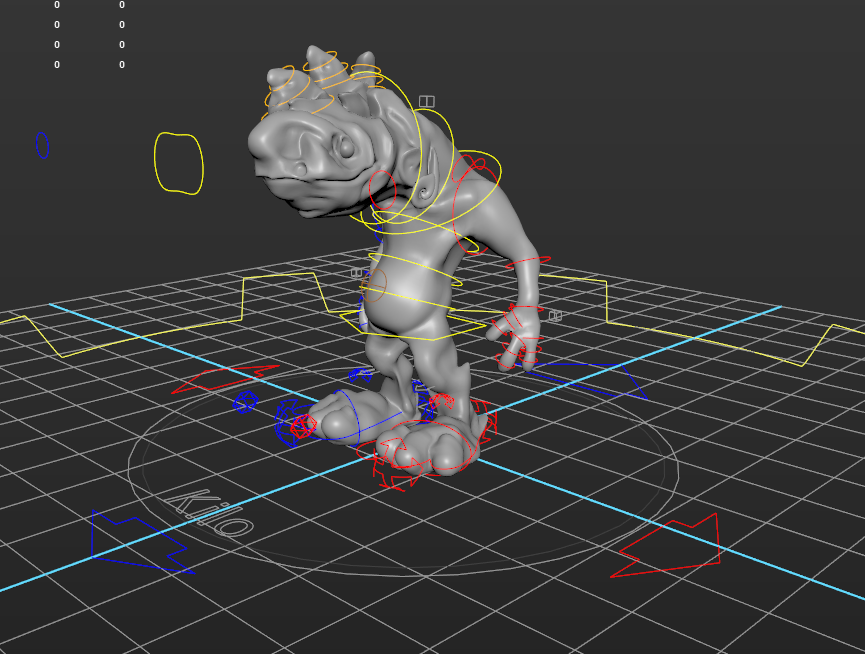The image size is (865, 654).
Task: Select the red ring at the elbow
Action: 528,262
